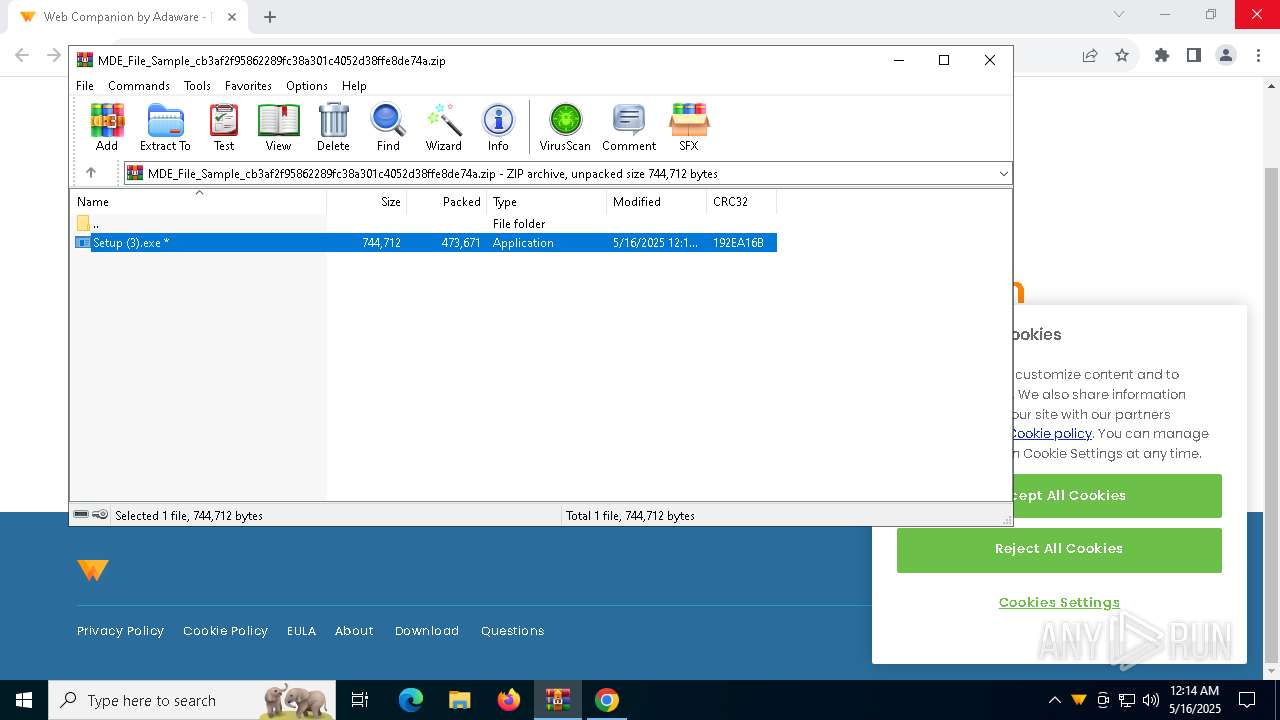Click the Extract To toolbar icon
Viewport: 1280px width, 720px height.
click(x=165, y=127)
